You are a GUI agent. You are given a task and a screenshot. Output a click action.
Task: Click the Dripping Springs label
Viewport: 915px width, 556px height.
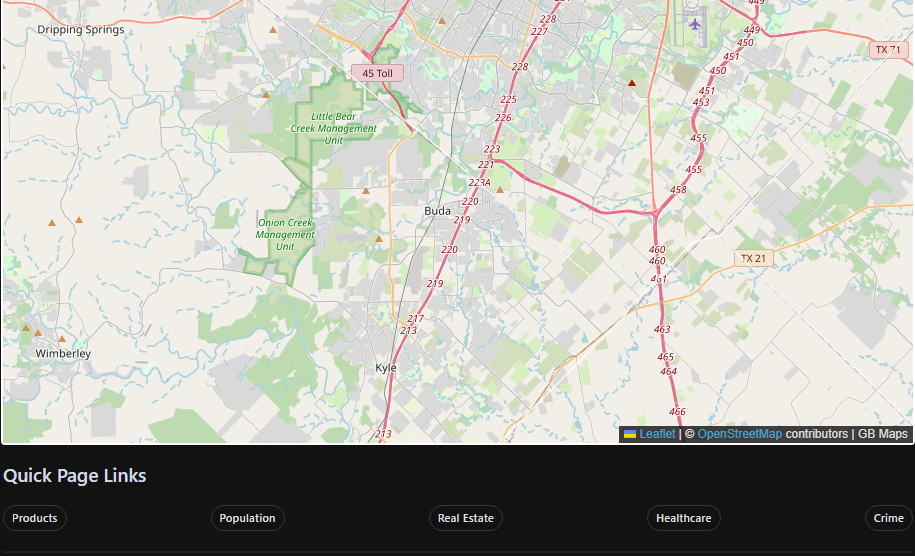[x=81, y=30]
